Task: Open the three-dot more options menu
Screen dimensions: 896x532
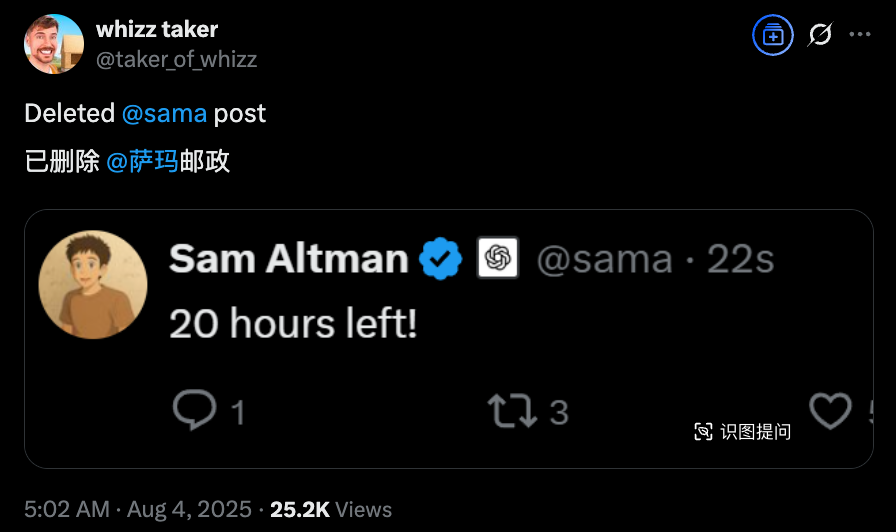Action: coord(859,34)
